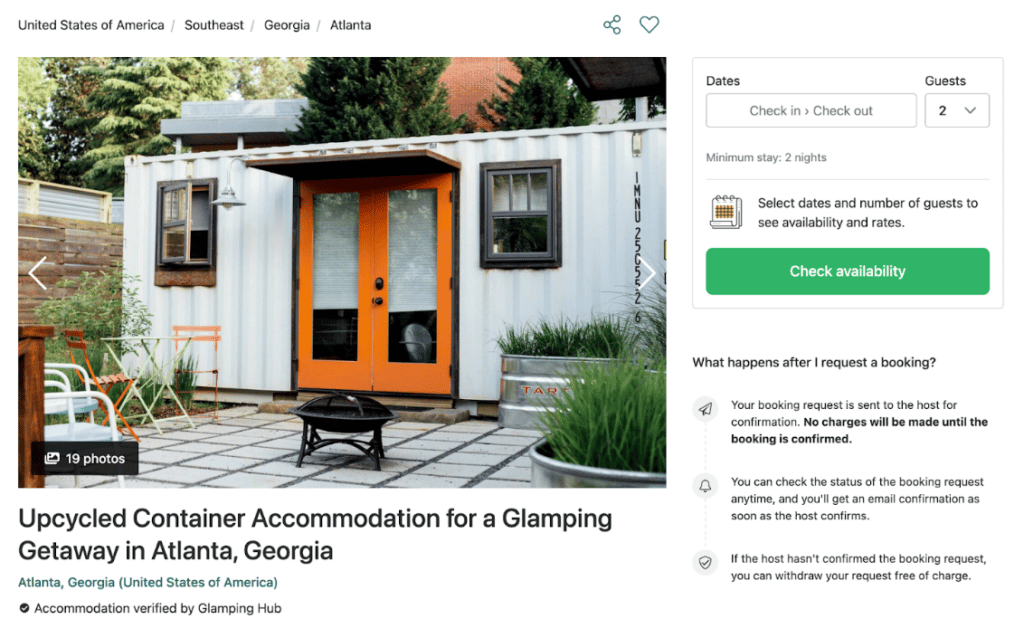This screenshot has width=1024, height=628.
Task: Click the Check availability button
Action: (x=847, y=271)
